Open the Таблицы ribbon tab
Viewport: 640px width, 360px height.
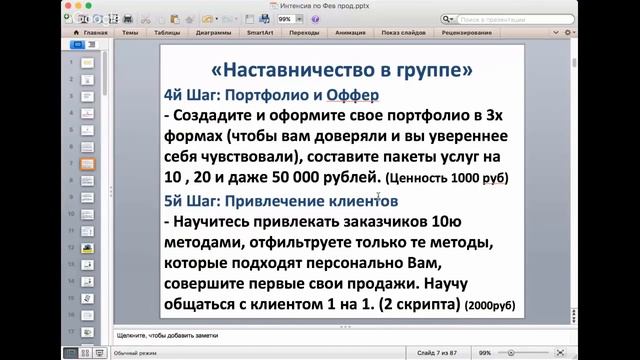coord(167,33)
